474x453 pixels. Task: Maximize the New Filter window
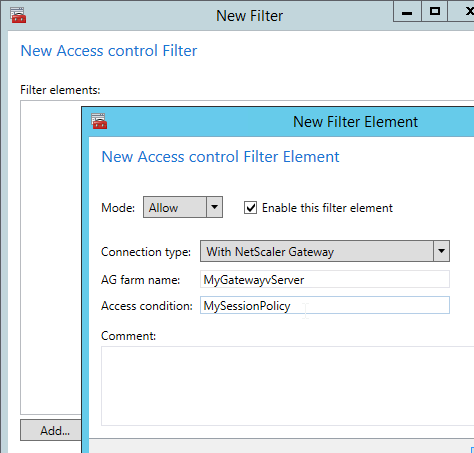point(434,12)
